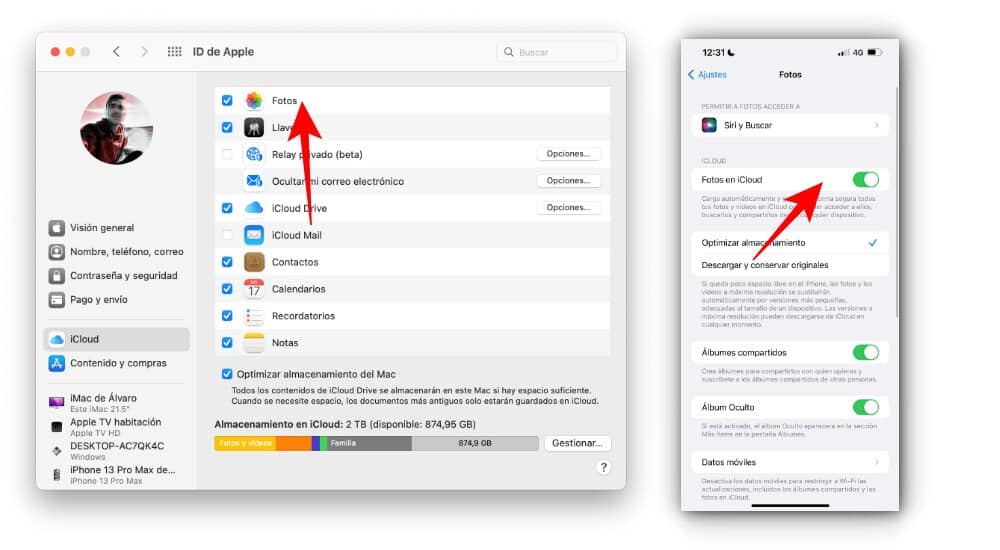Click the iCloud Drive cloud icon
The height and width of the screenshot is (550, 1000).
254,208
